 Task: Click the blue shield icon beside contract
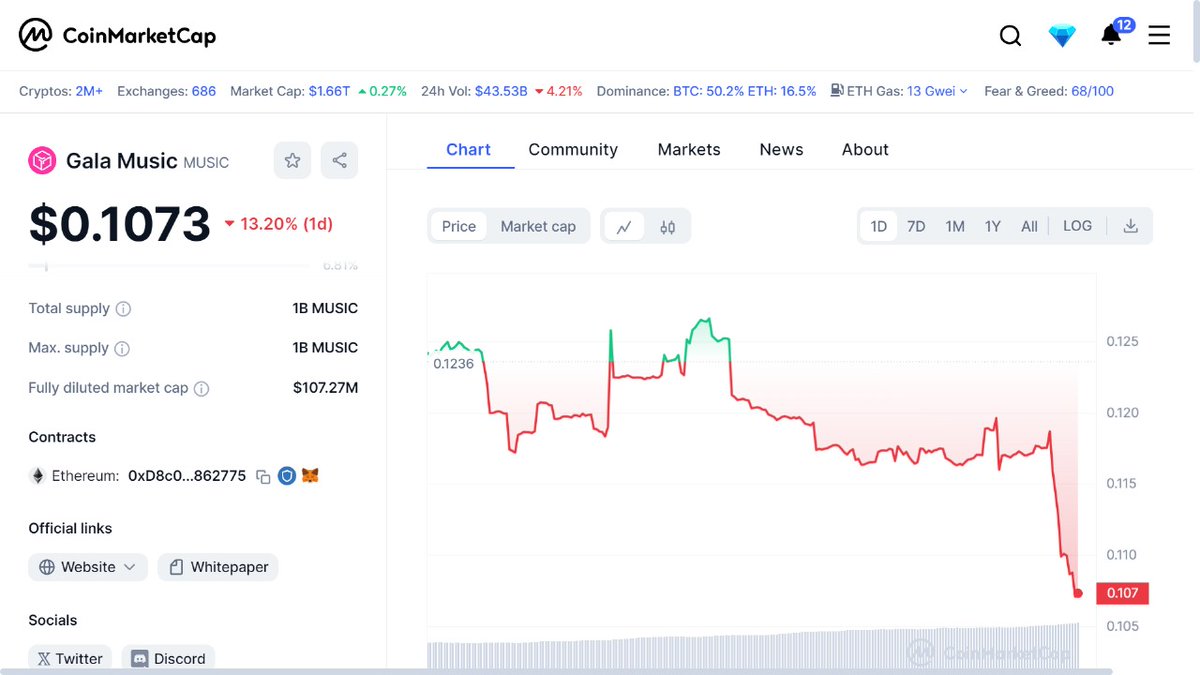(287, 476)
